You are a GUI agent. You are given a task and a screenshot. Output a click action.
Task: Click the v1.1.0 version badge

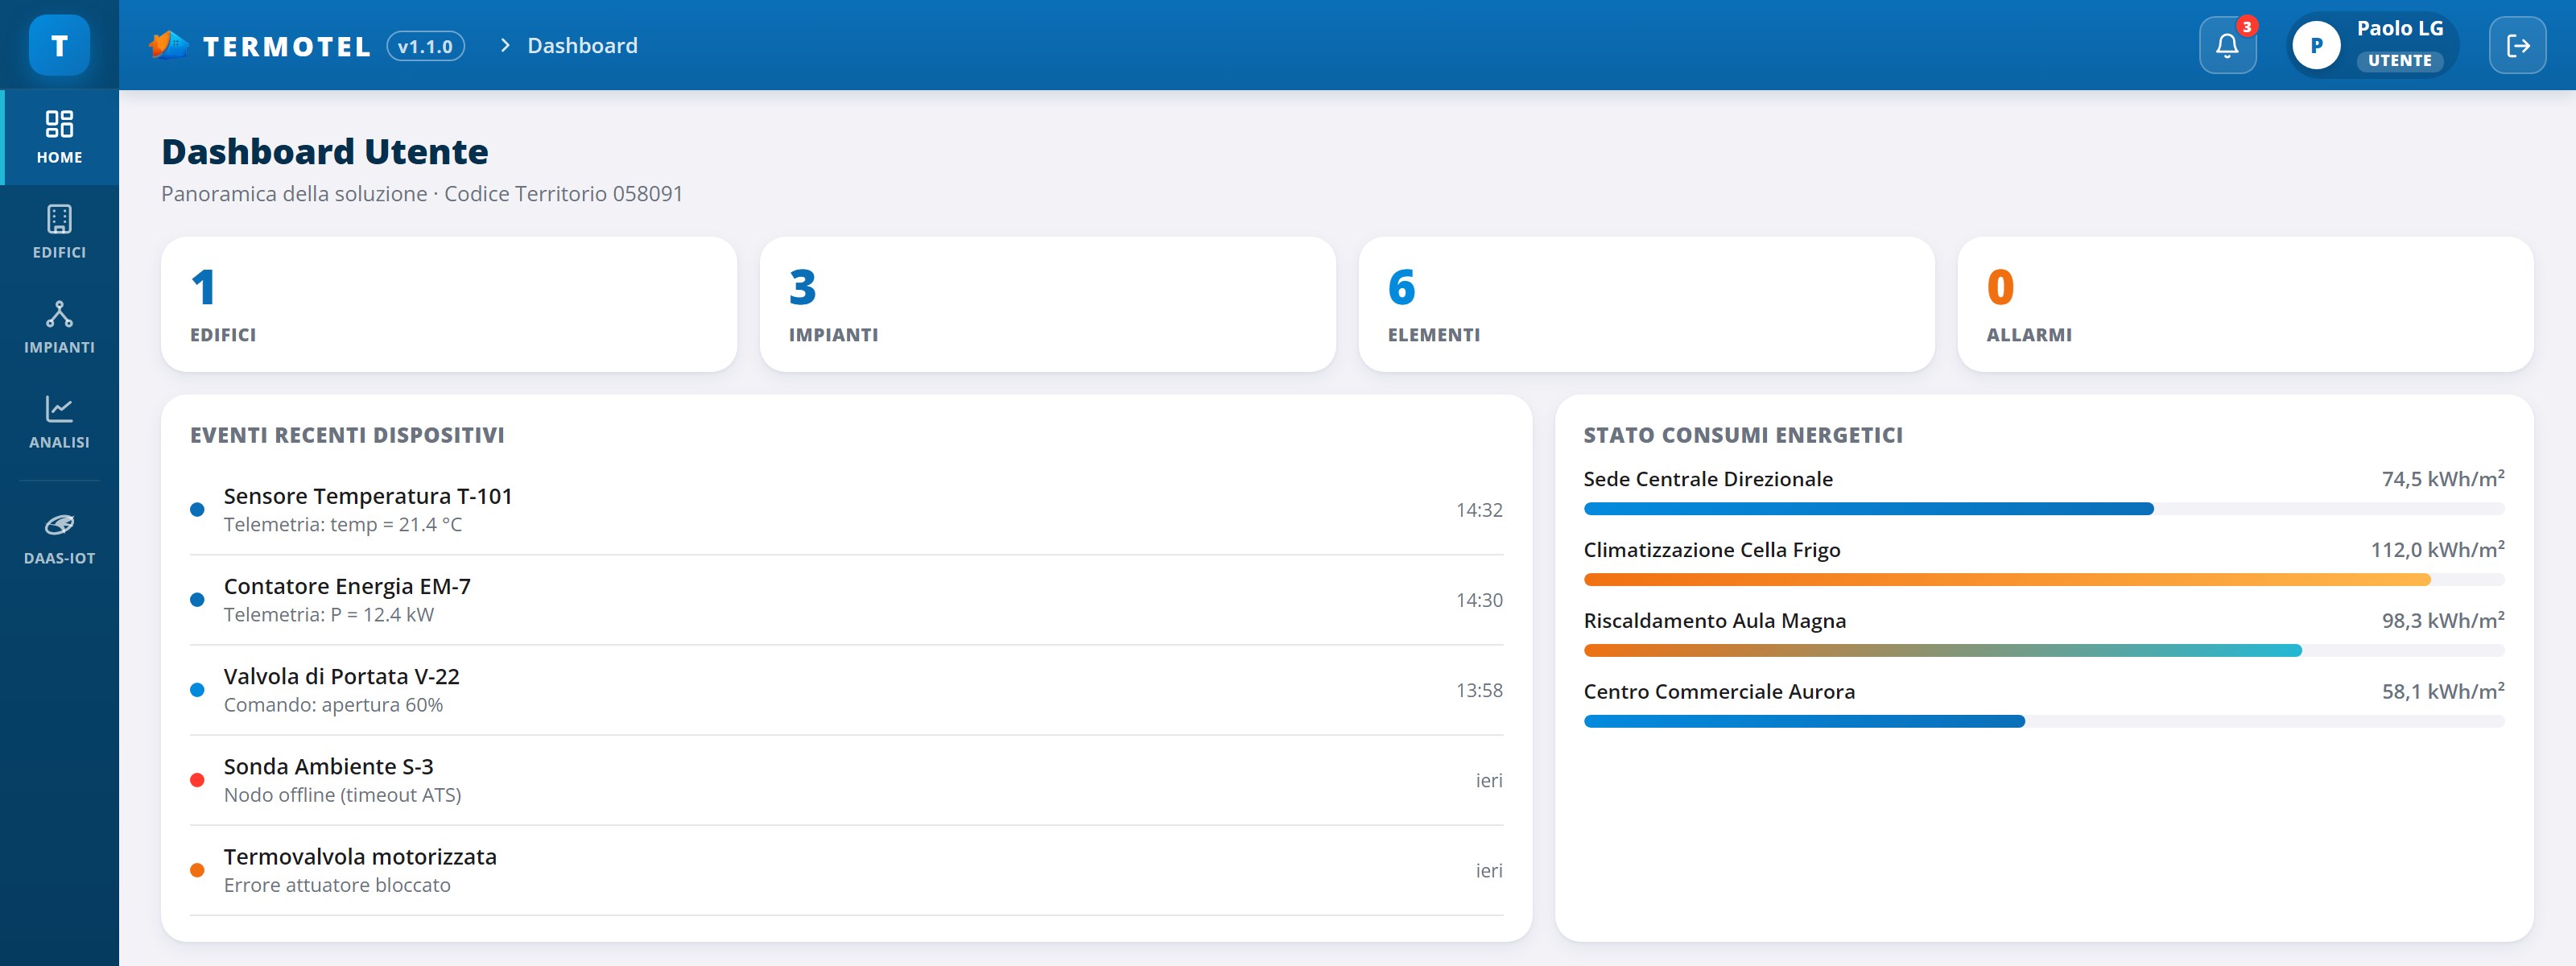click(x=425, y=46)
